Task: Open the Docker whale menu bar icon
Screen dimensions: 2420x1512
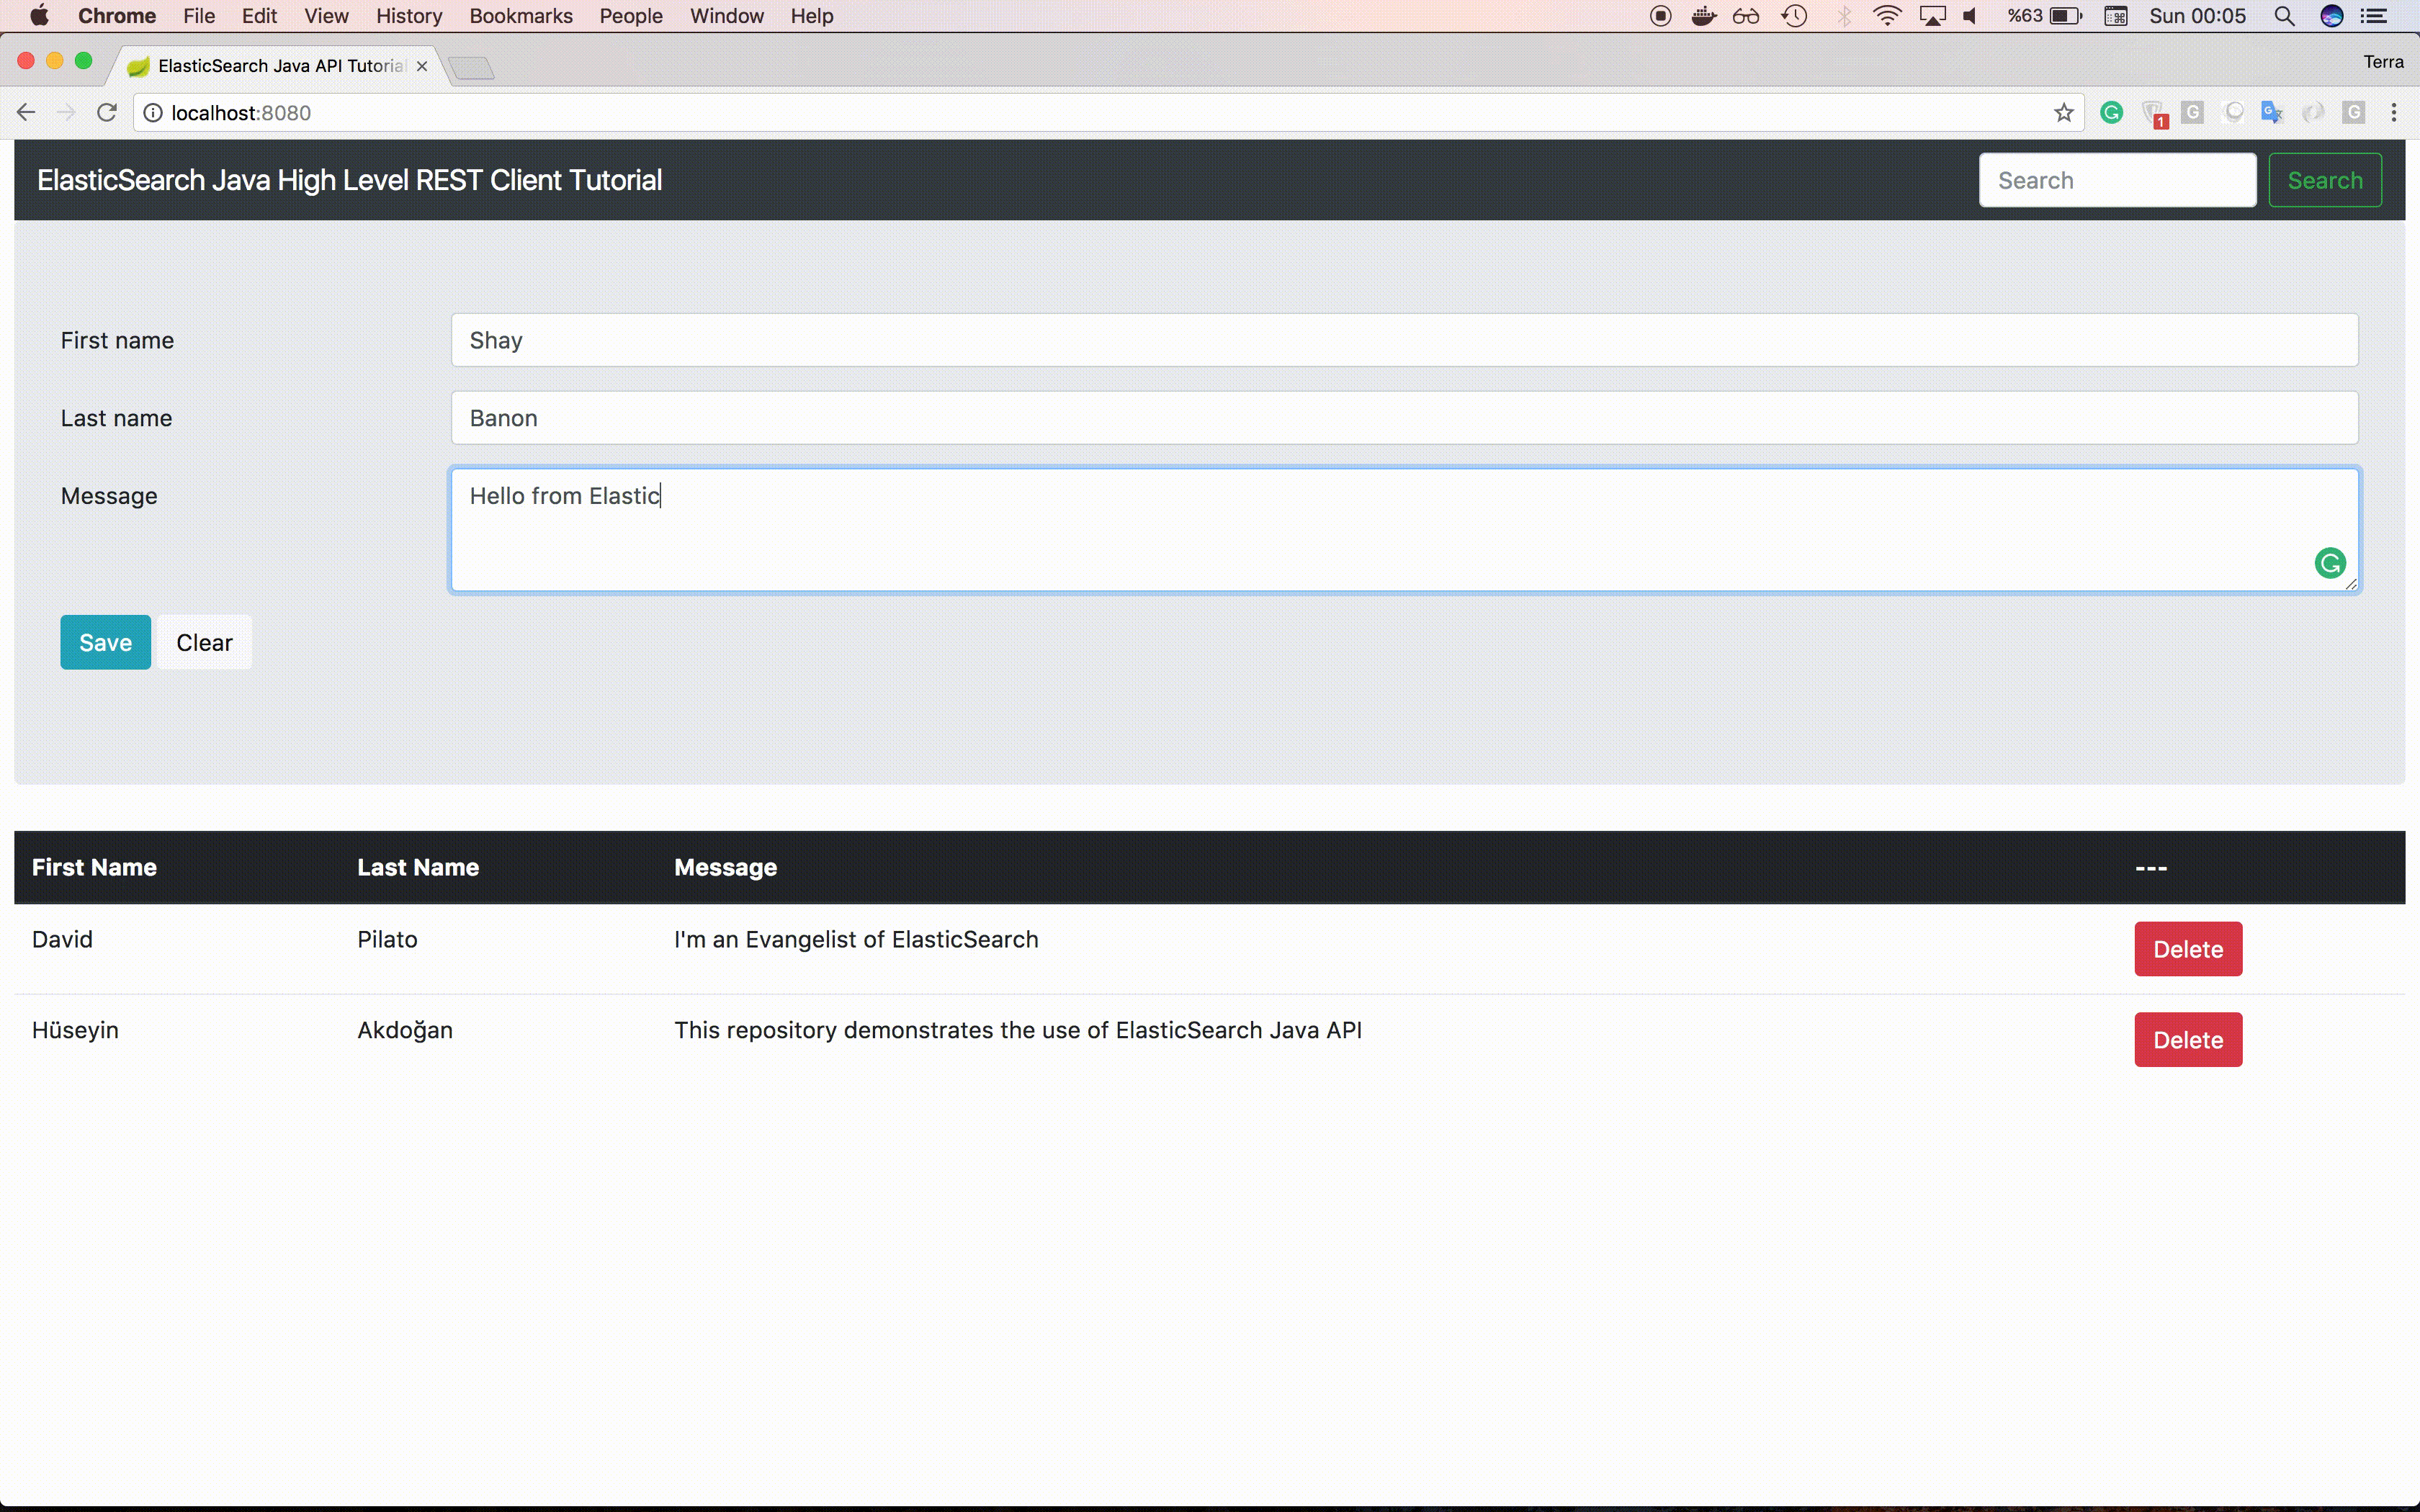Action: tap(1703, 16)
